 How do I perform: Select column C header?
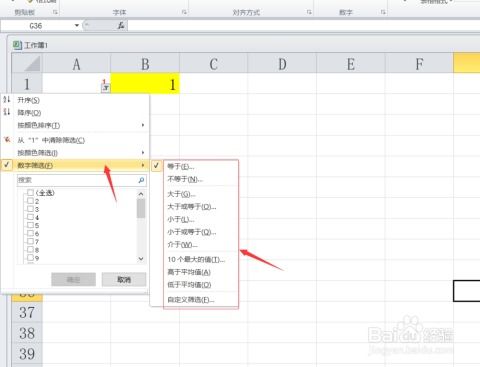(x=214, y=64)
